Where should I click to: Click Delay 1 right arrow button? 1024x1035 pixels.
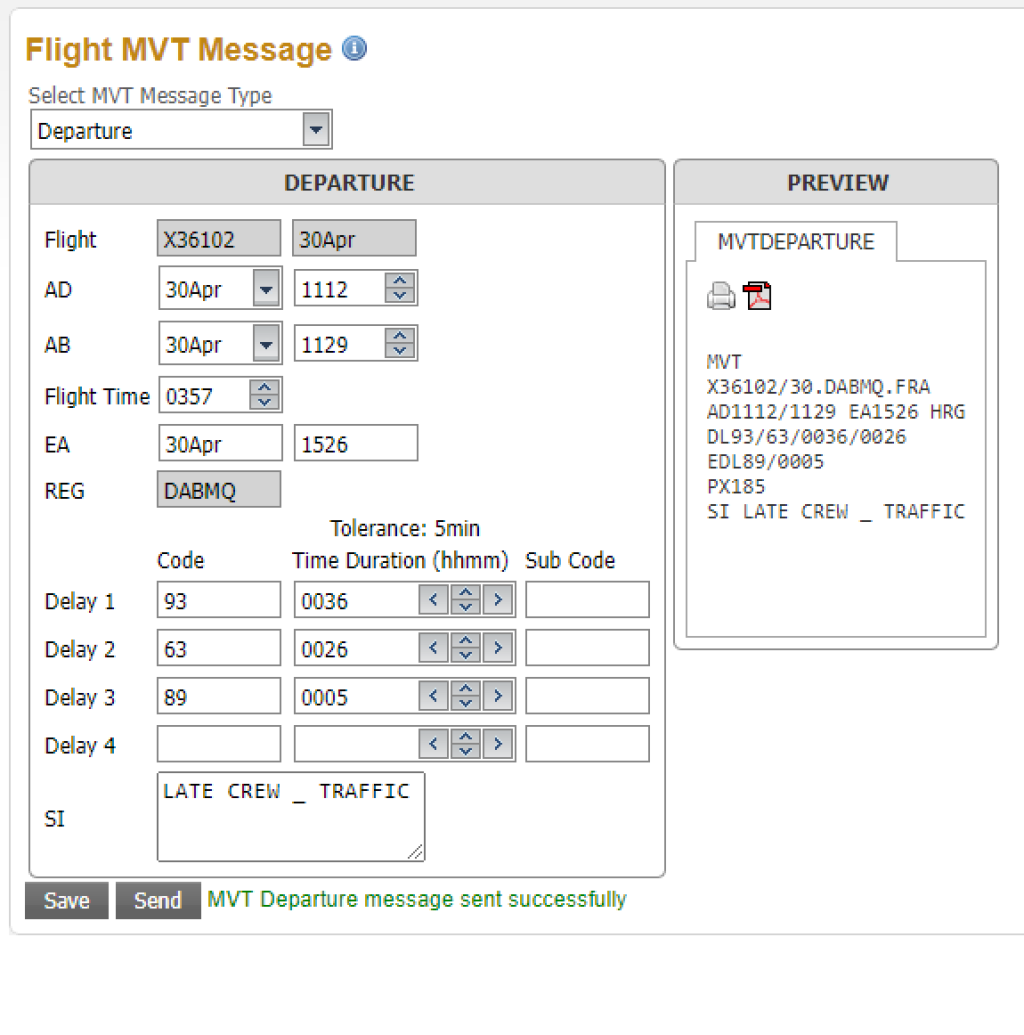(497, 601)
